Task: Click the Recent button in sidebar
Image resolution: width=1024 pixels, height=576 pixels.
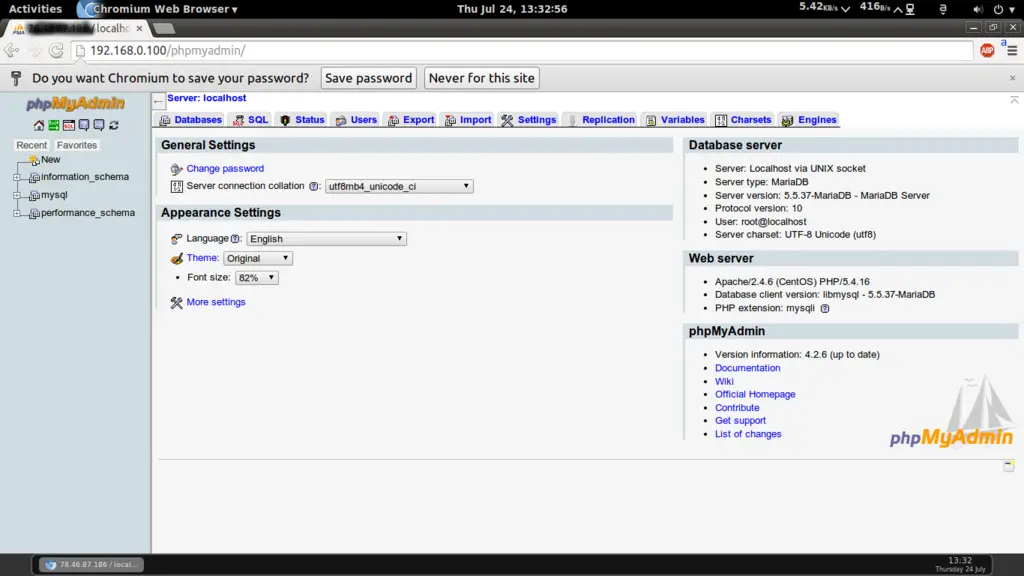Action: click(x=31, y=146)
